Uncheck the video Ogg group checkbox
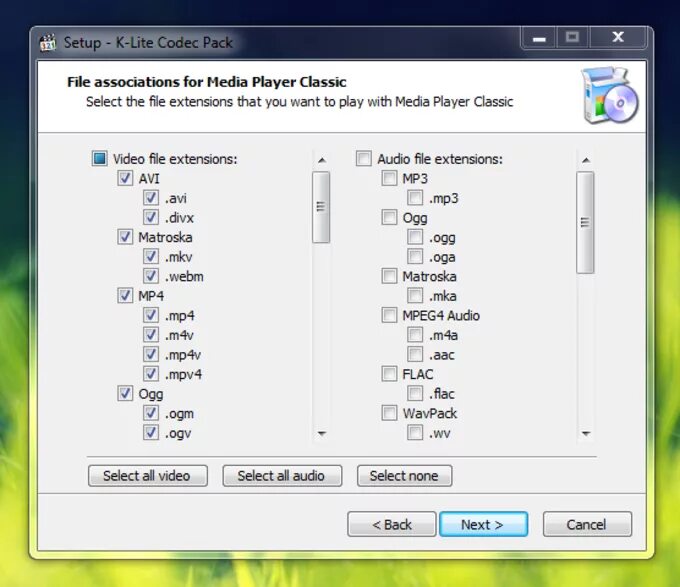This screenshot has height=587, width=680. pos(125,393)
